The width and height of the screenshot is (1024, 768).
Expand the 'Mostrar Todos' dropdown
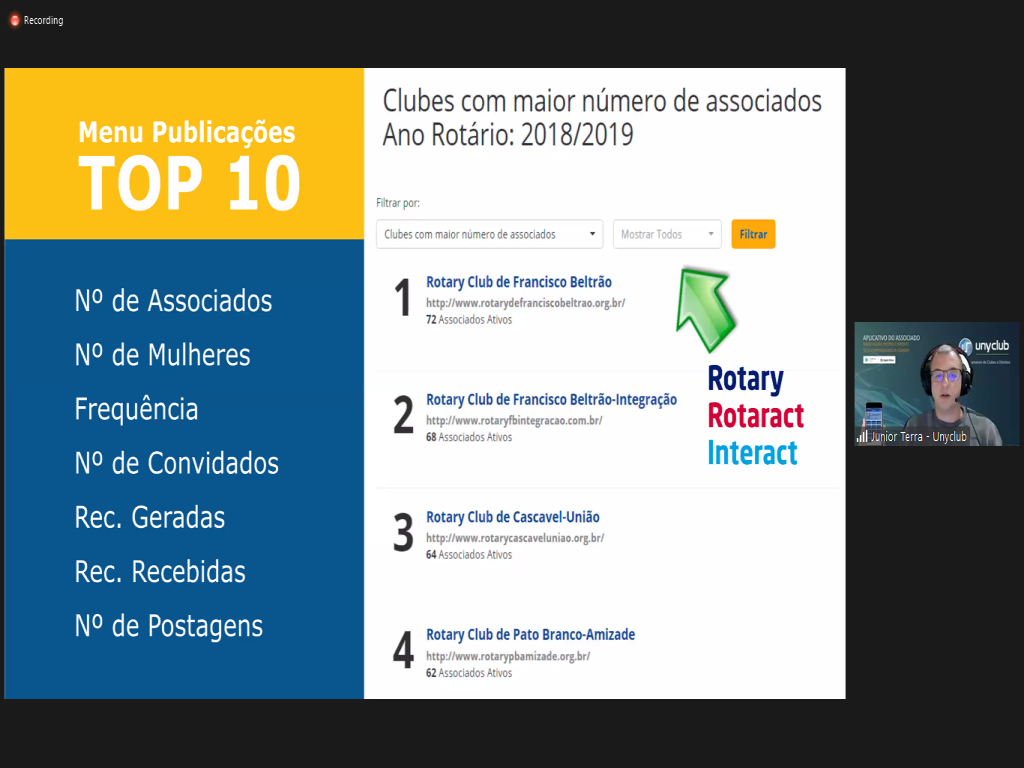(x=667, y=234)
